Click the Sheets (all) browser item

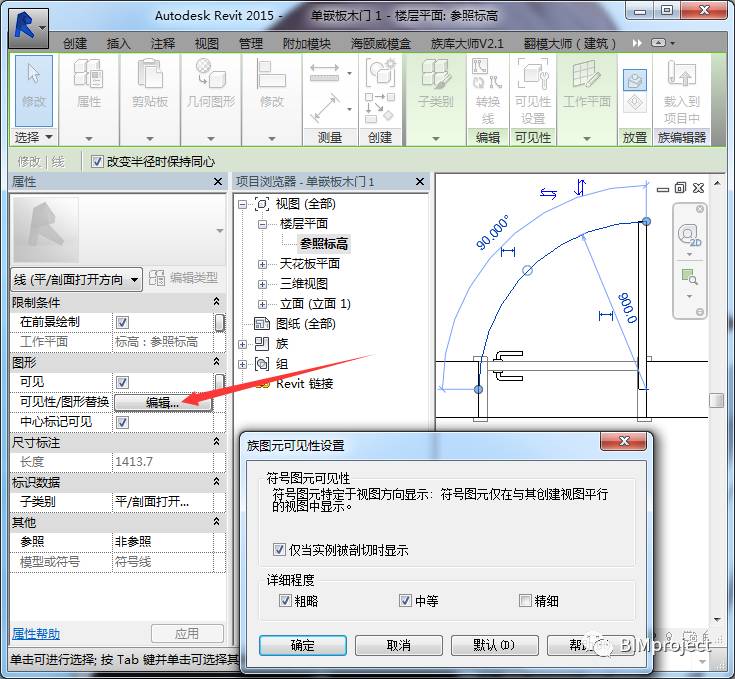[x=306, y=324]
